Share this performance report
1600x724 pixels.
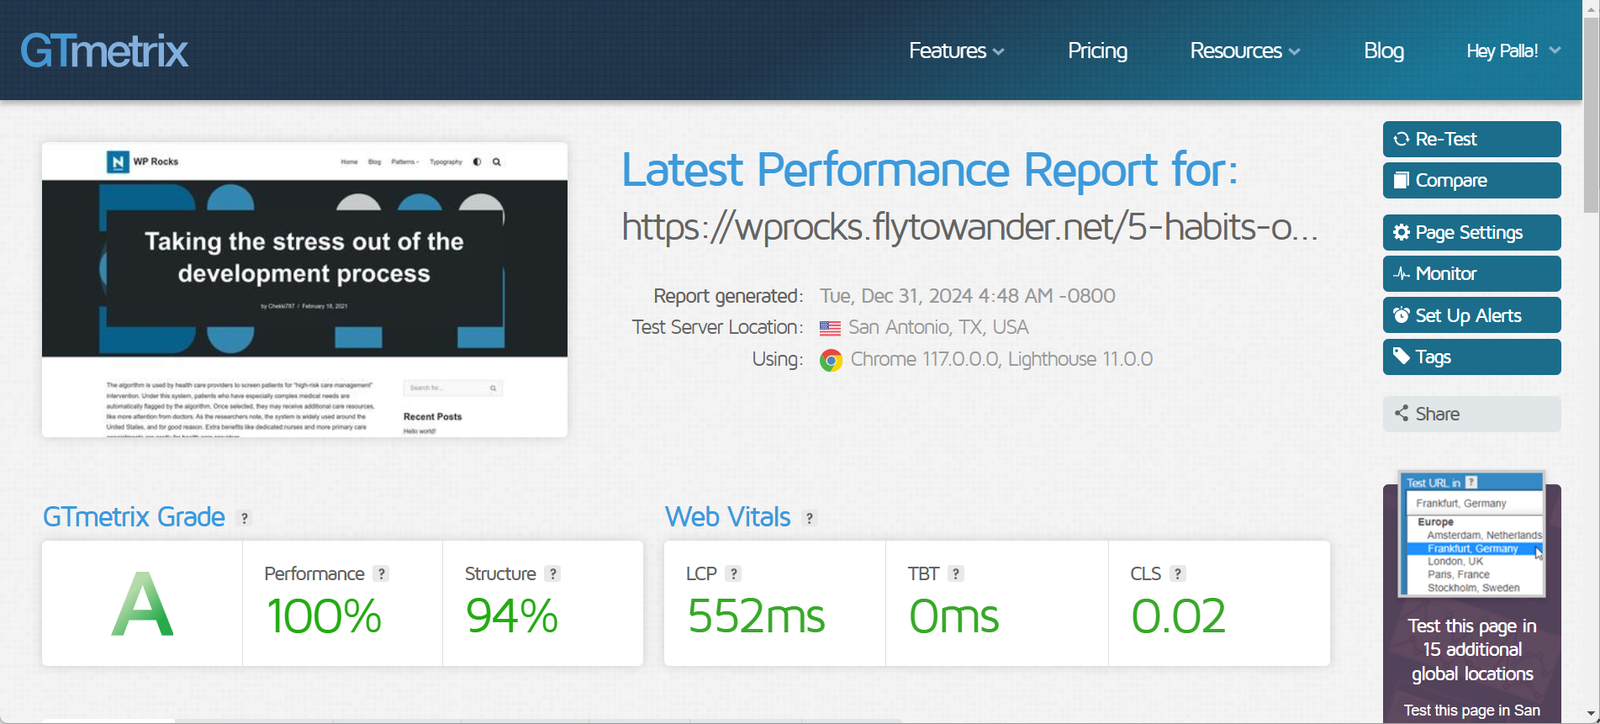pyautogui.click(x=1471, y=414)
